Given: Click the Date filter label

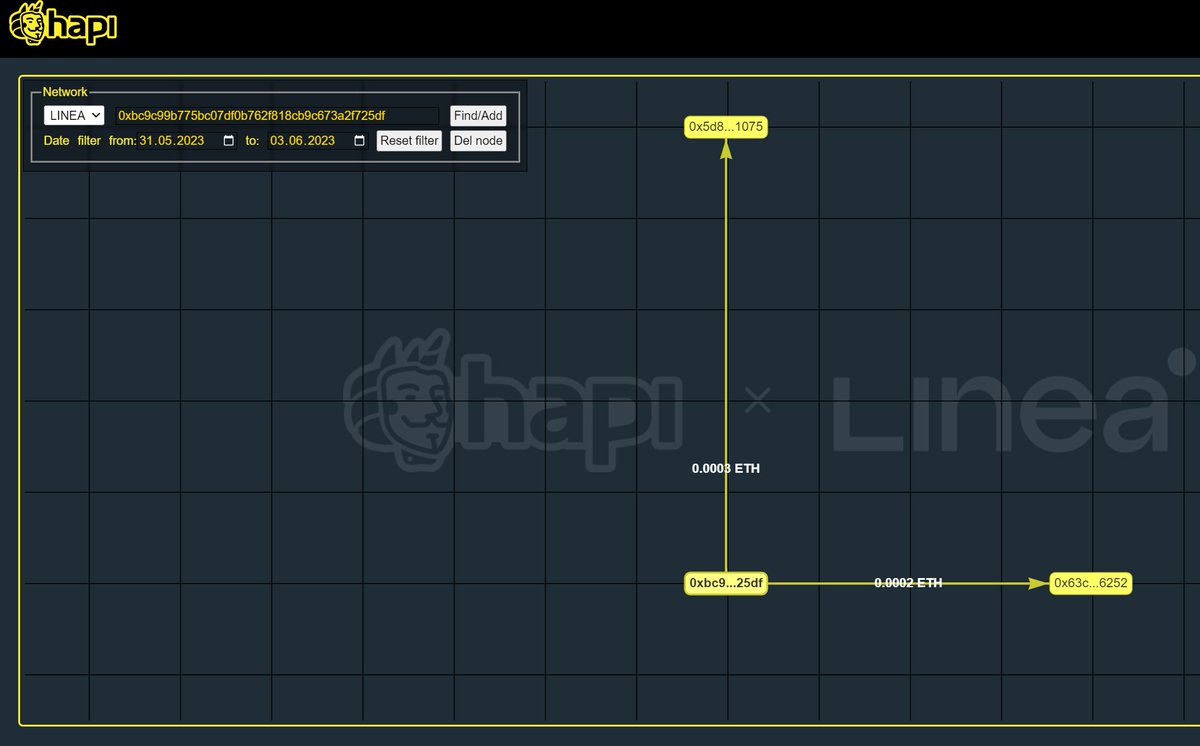Looking at the screenshot, I should click(x=72, y=141).
